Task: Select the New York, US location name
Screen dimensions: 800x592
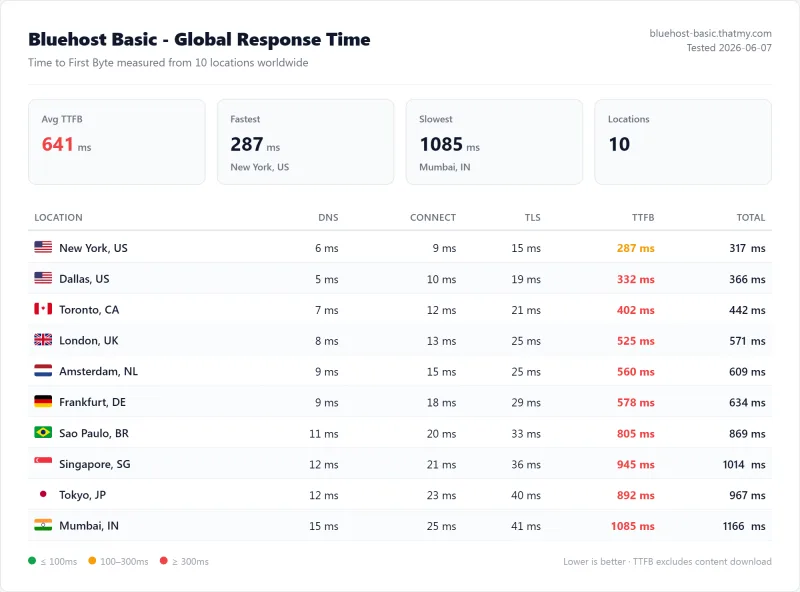Action: point(93,248)
